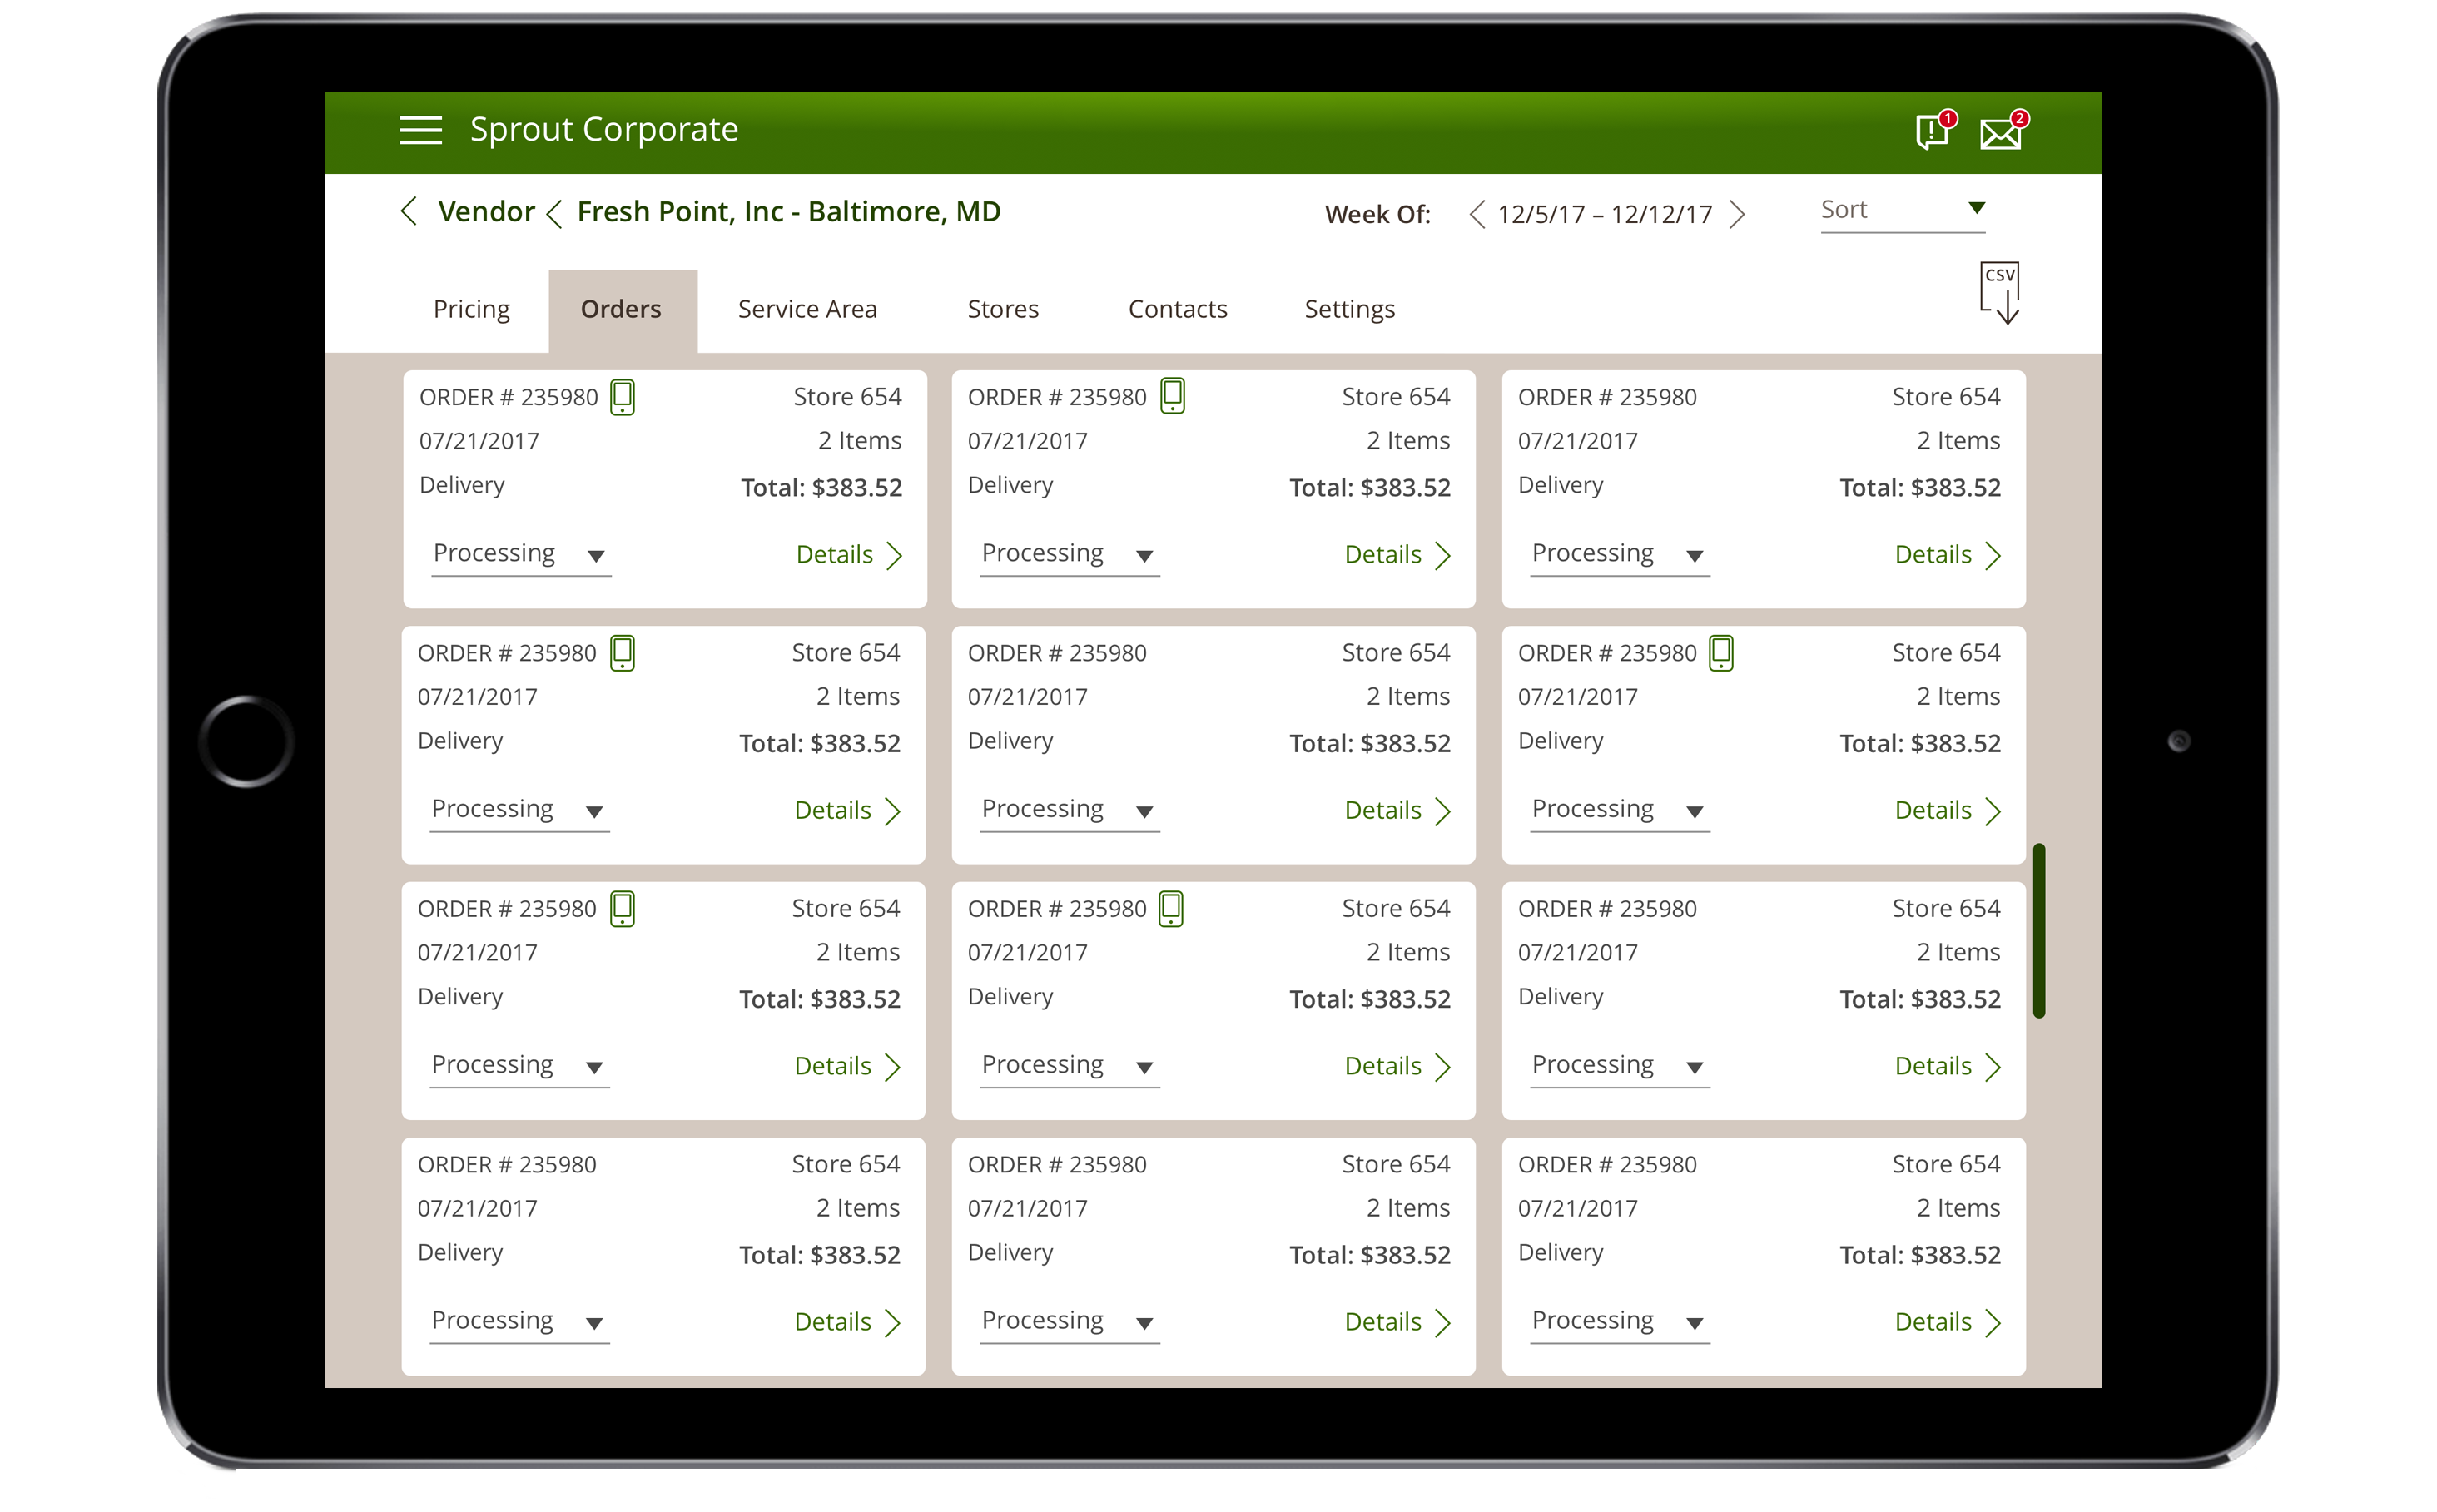Expand Processing status in third row, middle column card
Screen dimensions: 2437x1512
click(1069, 1067)
